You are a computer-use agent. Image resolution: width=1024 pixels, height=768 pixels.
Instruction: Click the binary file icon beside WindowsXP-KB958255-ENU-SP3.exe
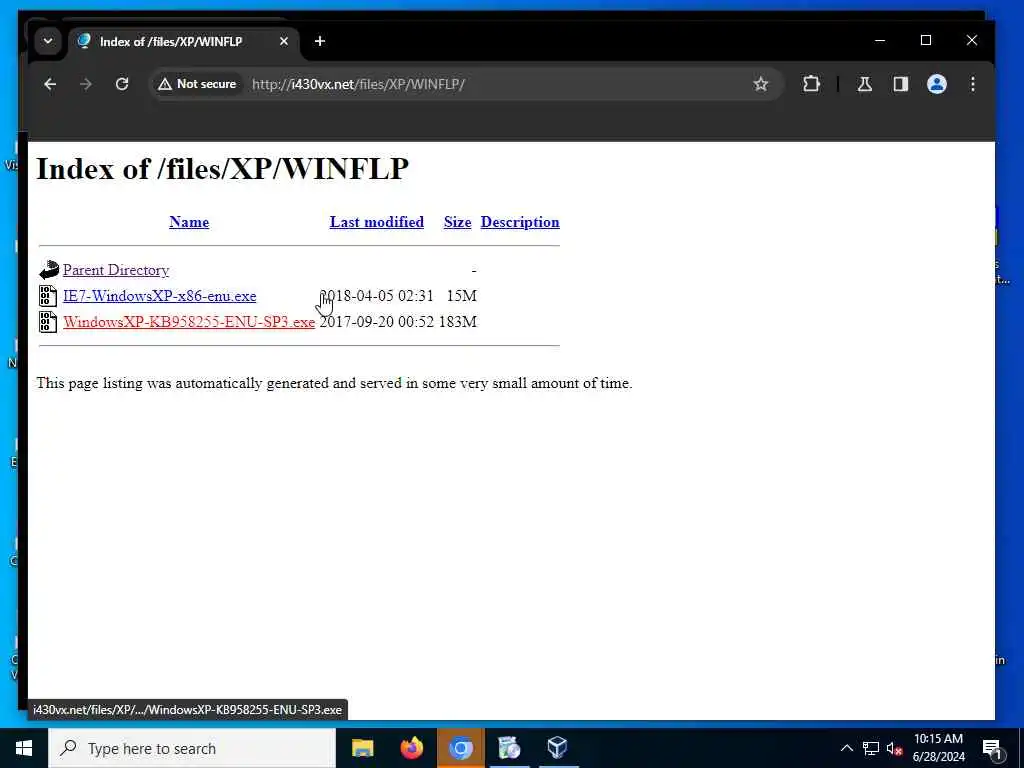click(48, 322)
